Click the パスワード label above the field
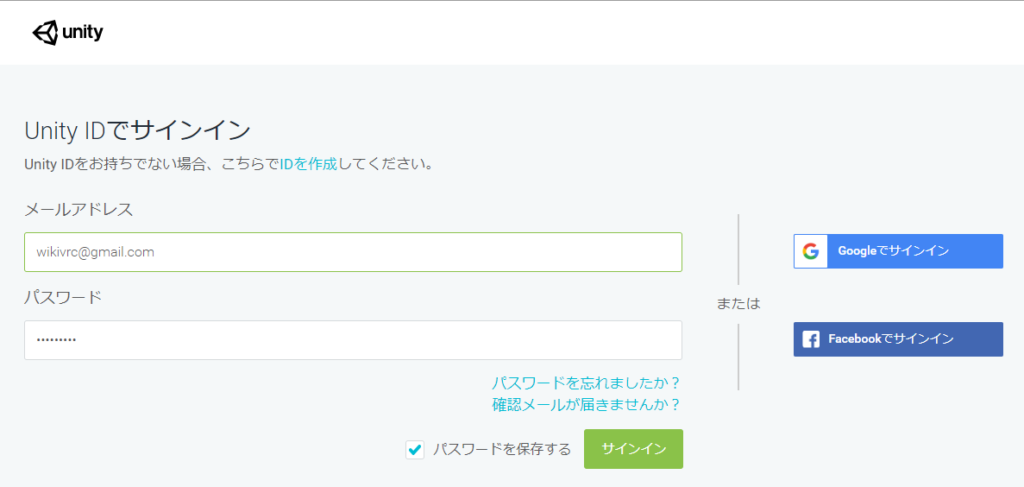 (63, 297)
